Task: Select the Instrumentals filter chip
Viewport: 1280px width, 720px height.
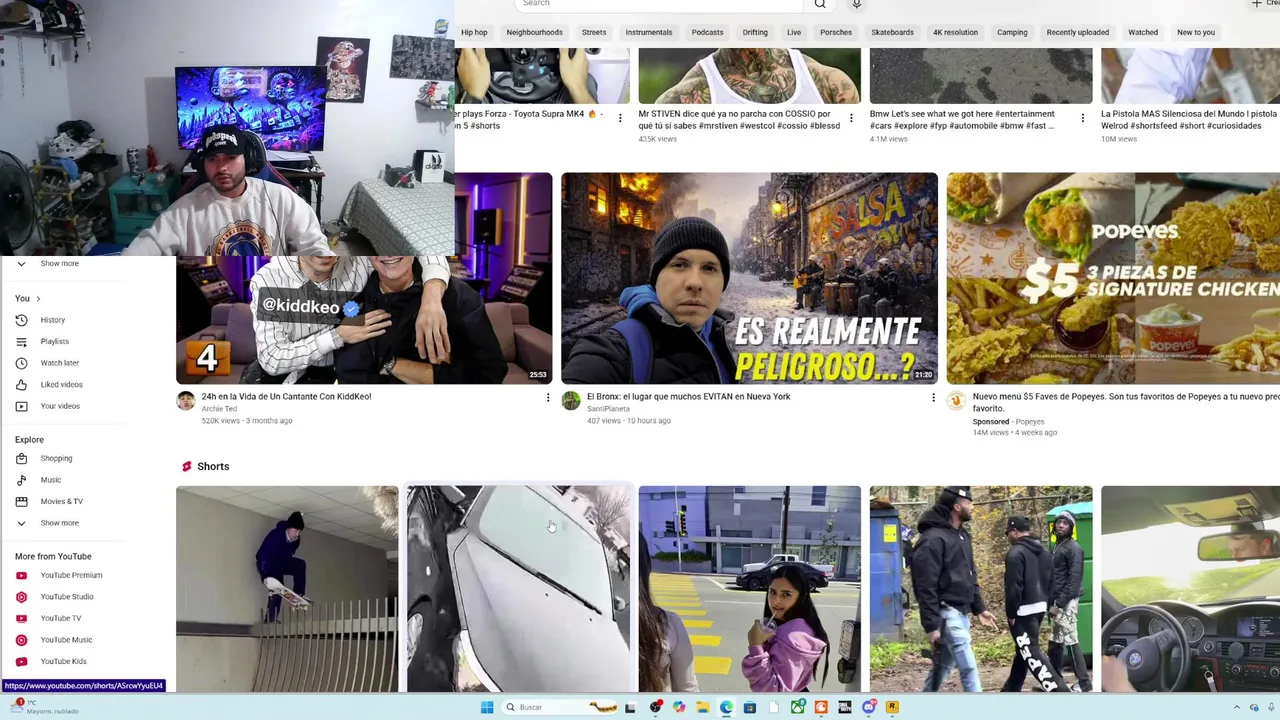Action: [649, 32]
